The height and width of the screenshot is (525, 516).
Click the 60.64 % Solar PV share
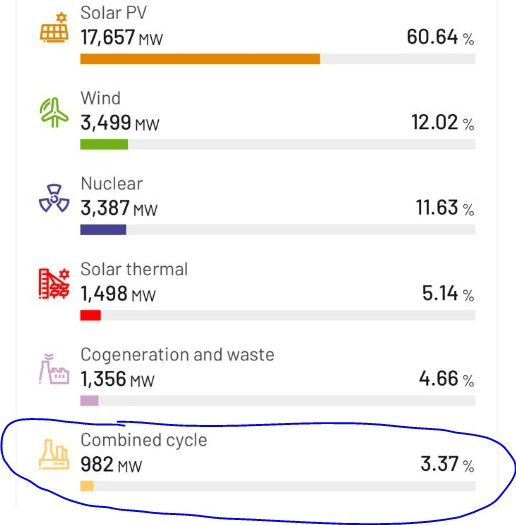click(440, 37)
